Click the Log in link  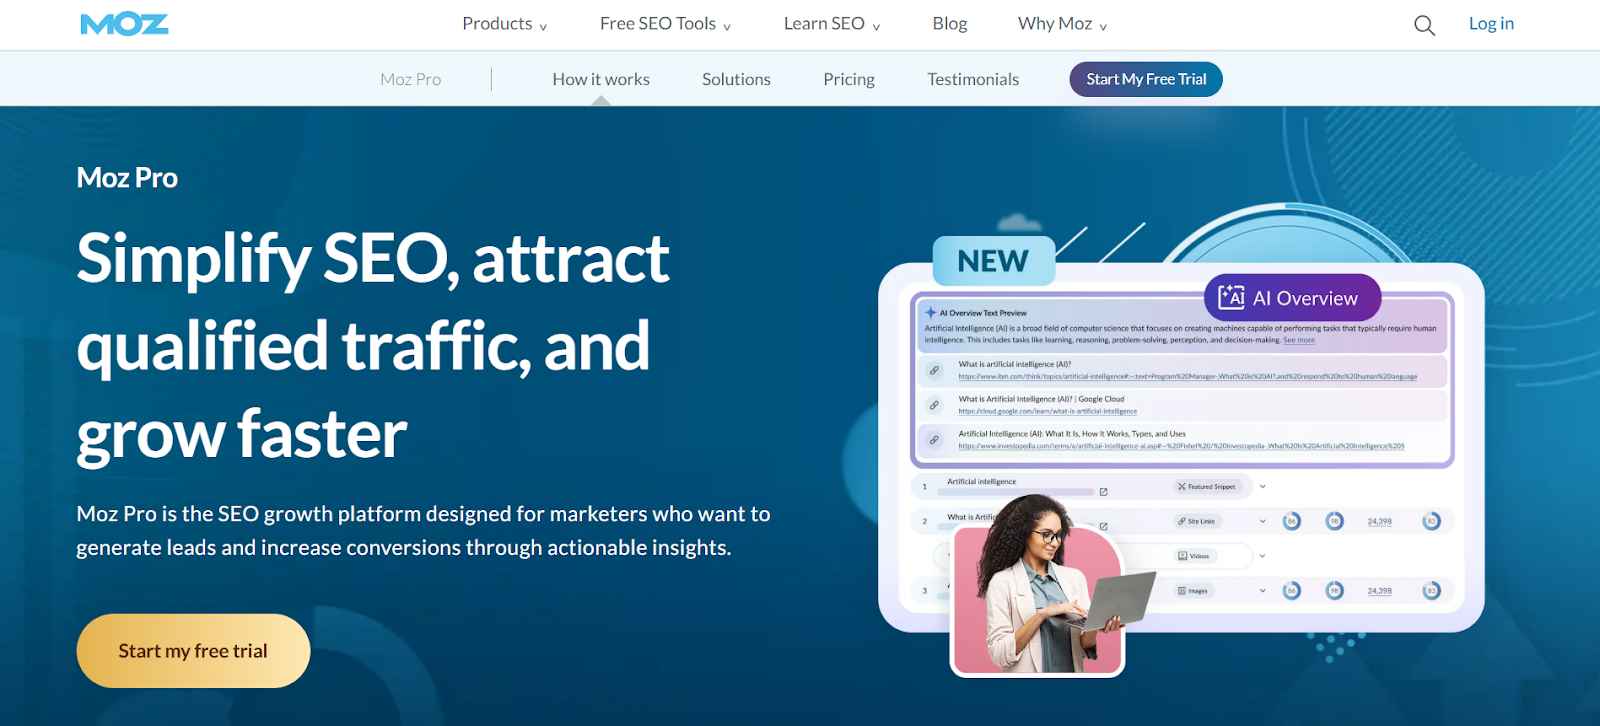coord(1491,24)
